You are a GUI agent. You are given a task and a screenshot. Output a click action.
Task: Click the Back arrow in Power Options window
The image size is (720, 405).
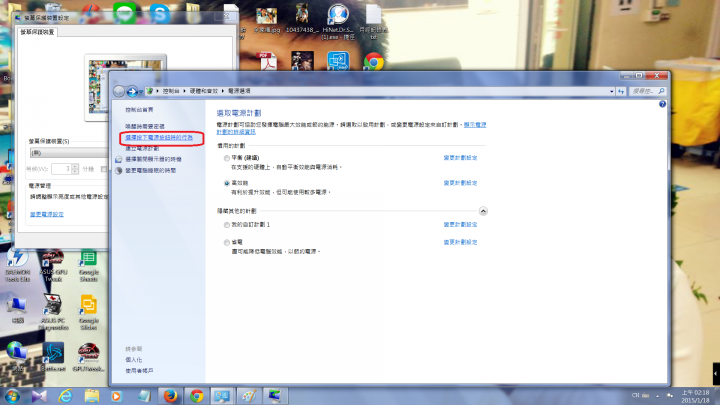[119, 91]
